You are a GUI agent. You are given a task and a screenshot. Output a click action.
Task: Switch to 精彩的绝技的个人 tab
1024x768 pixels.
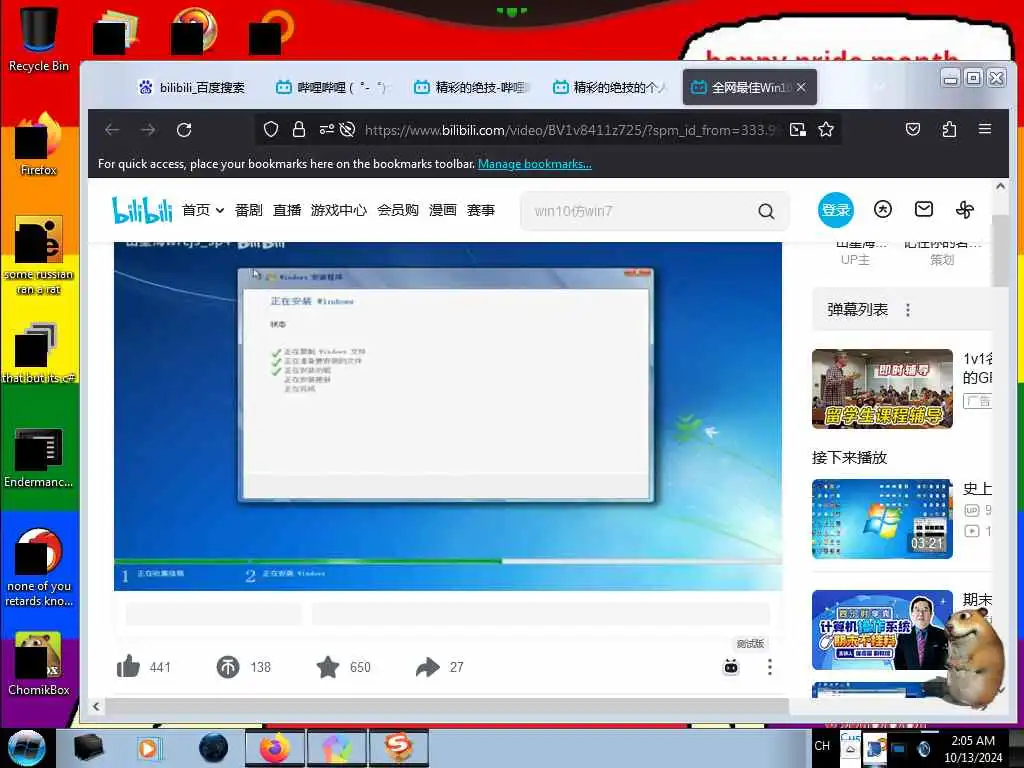pos(609,88)
